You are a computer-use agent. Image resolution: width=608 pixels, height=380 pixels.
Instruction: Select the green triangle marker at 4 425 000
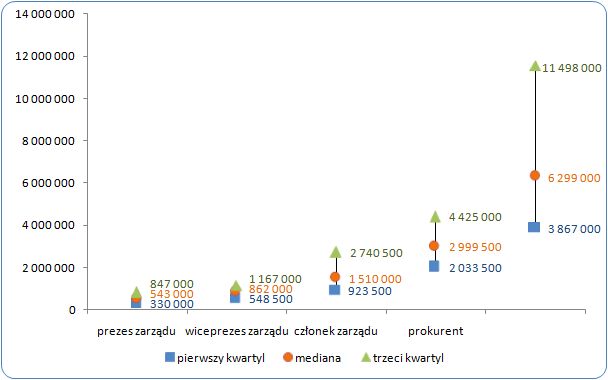coord(435,217)
